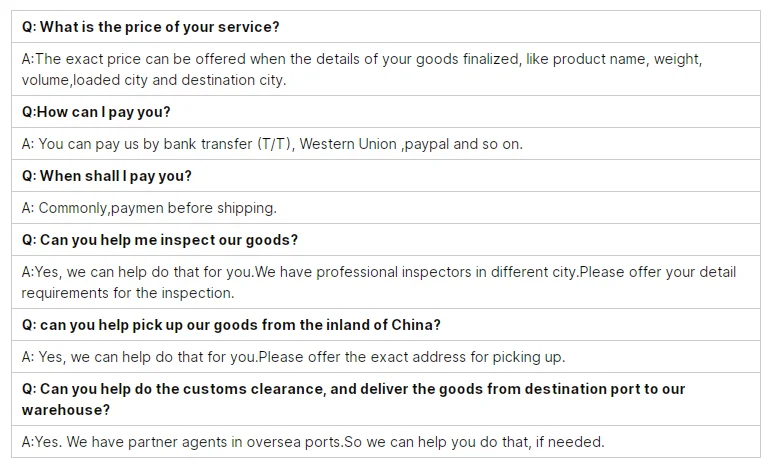Screen dimensions: 771x465
Task: Select the "When shall I pay you?" question
Action: (106, 176)
